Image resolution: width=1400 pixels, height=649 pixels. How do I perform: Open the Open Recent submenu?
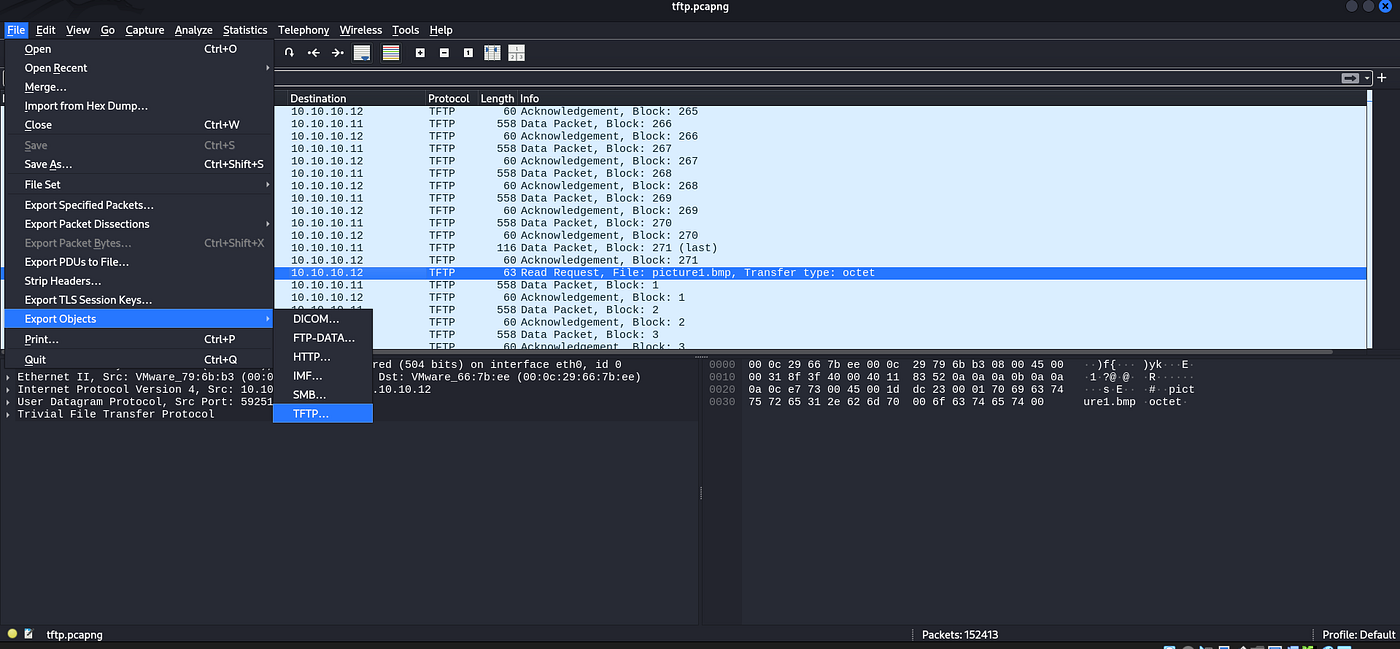[x=139, y=68]
